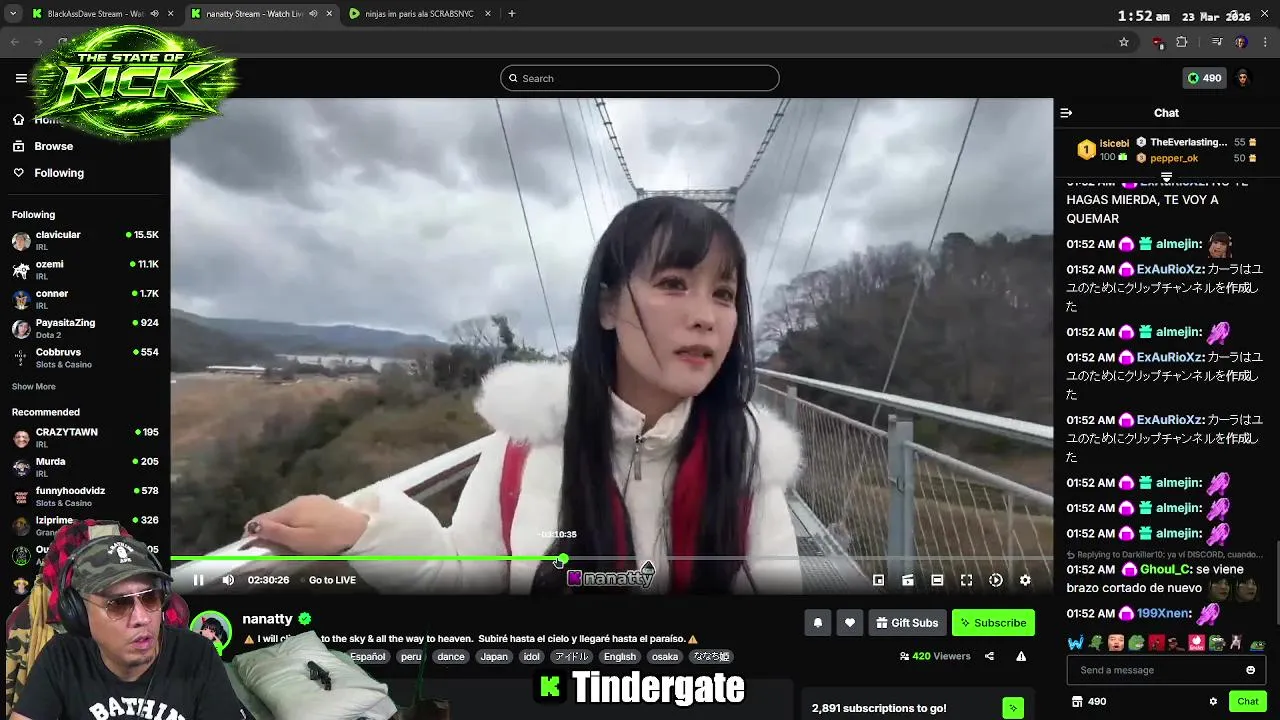The width and height of the screenshot is (1280, 720).
Task: Open Murda recommended channel
Action: coord(85,467)
